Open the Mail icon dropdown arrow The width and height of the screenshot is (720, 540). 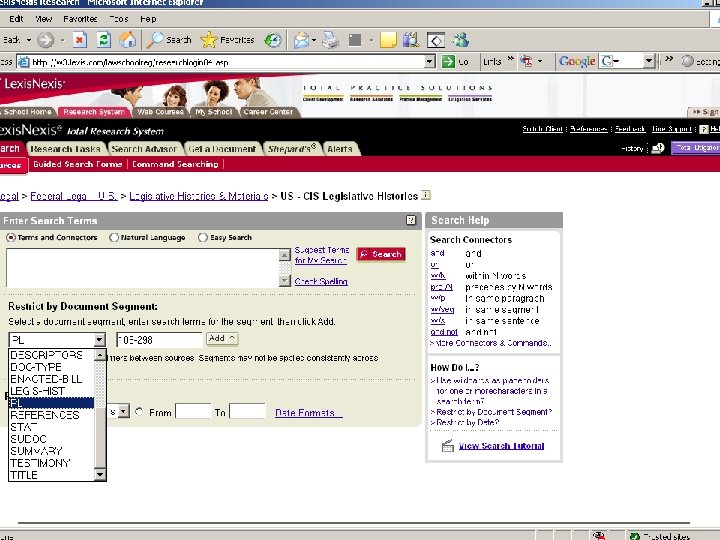tap(314, 40)
